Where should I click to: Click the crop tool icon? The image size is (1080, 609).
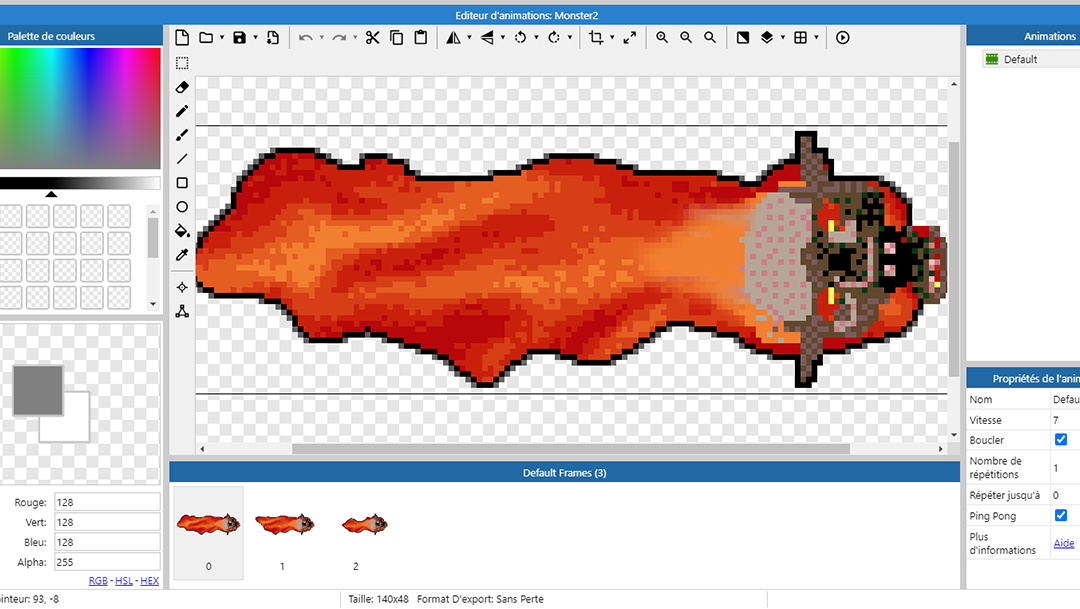(596, 37)
